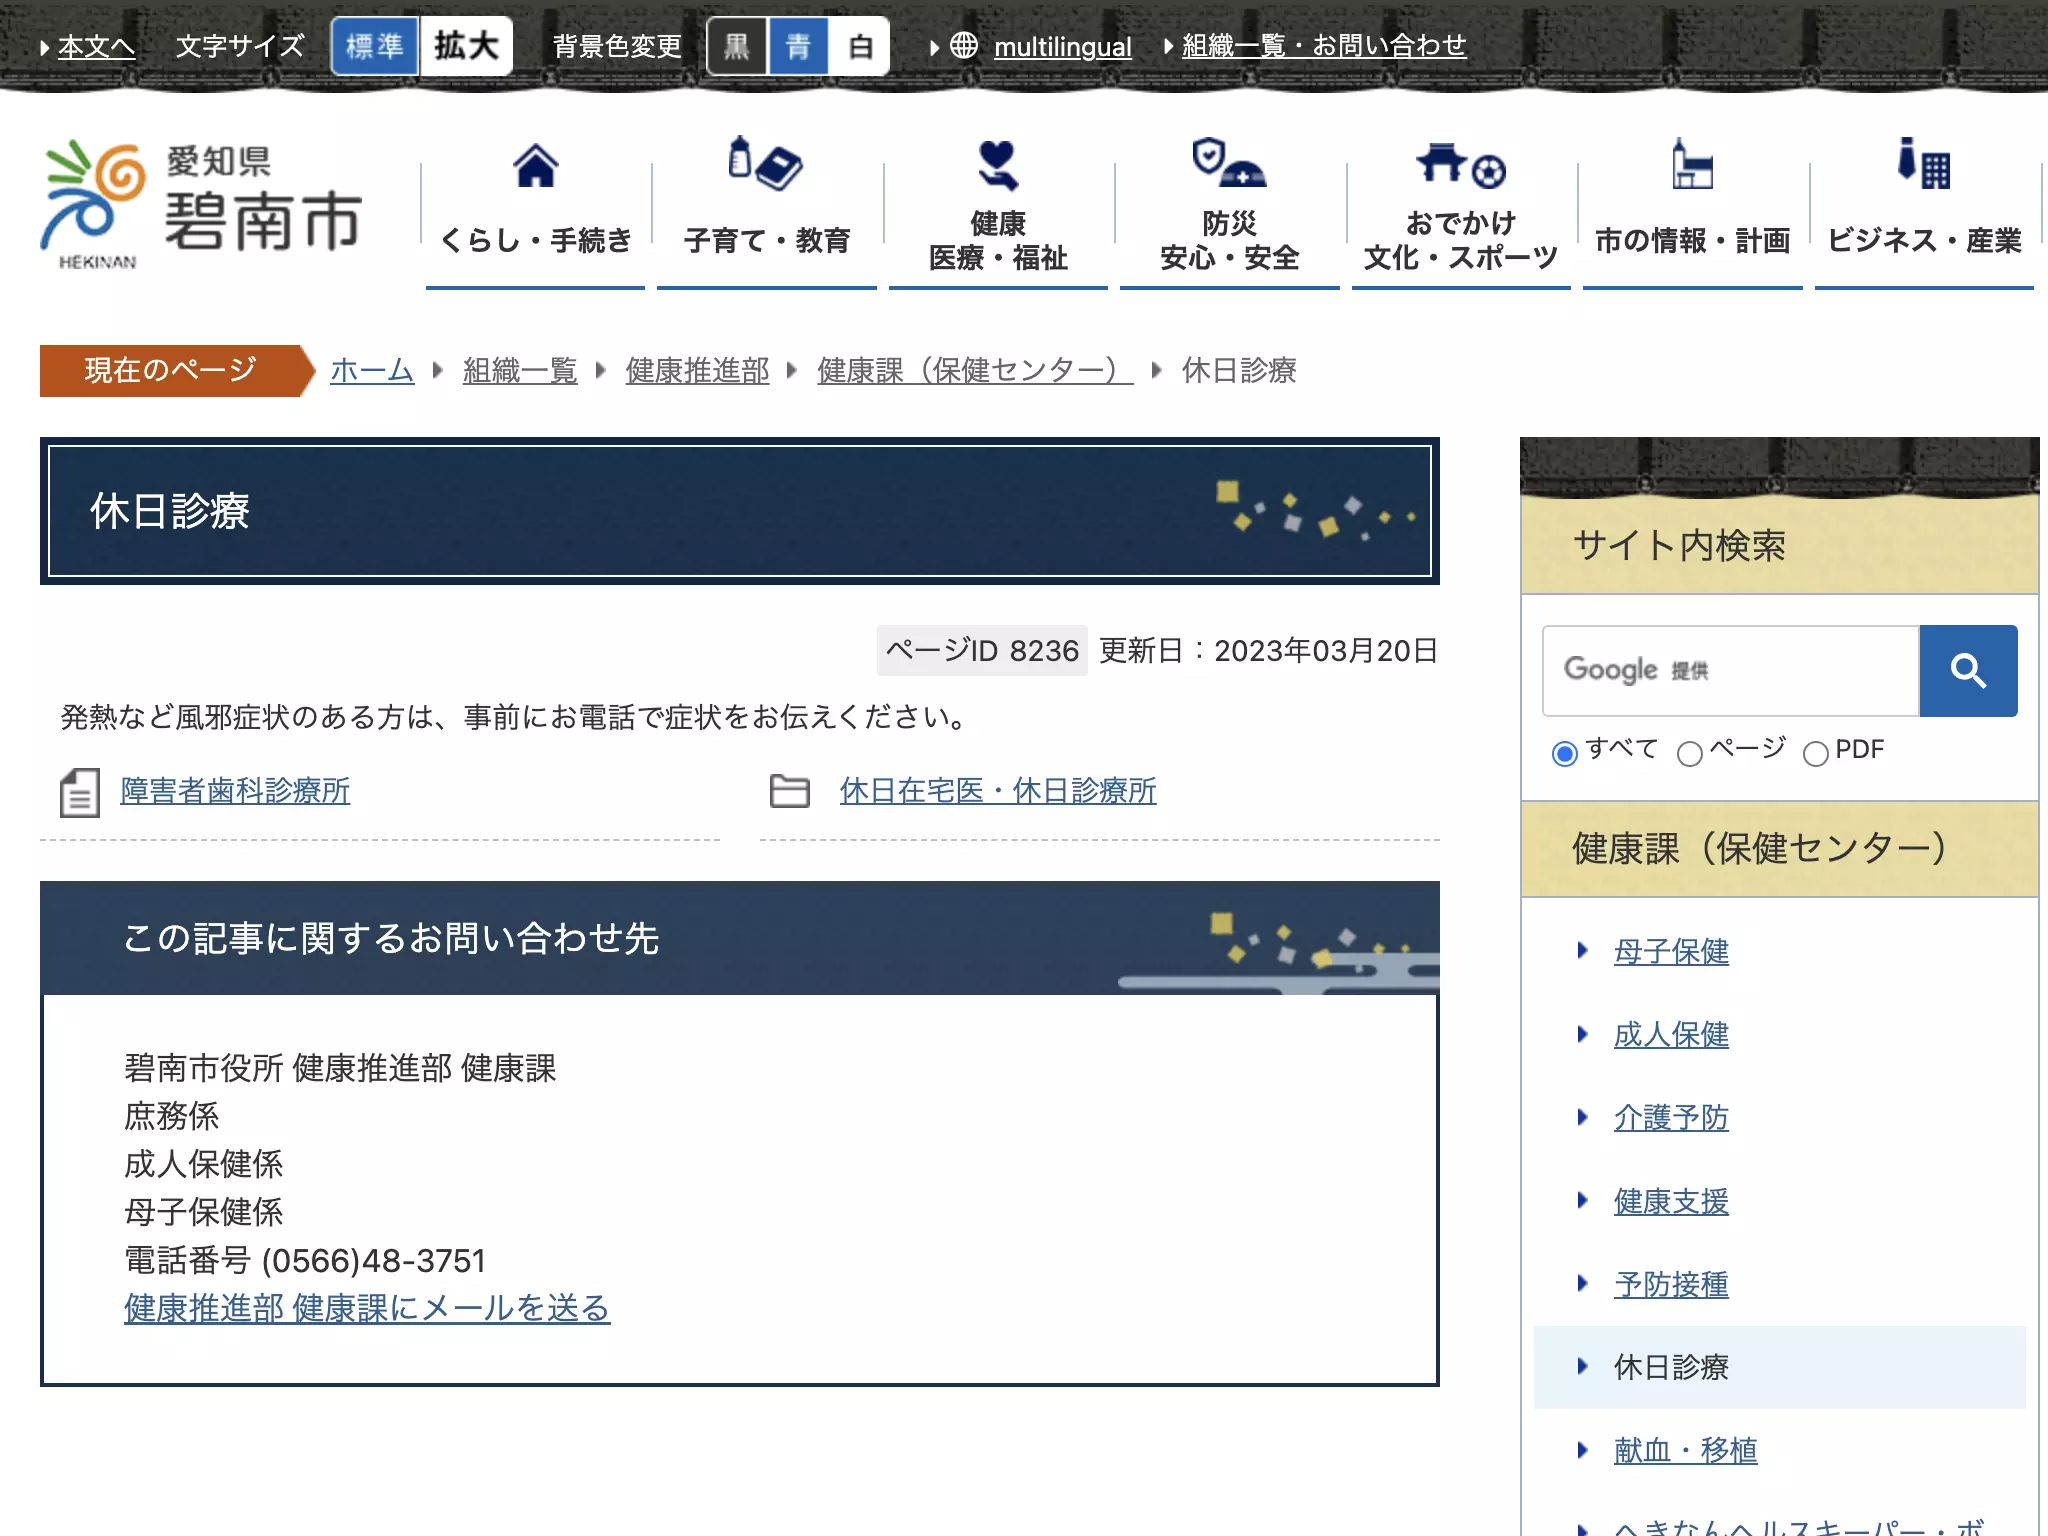
Task: Open the くらし・手続き menu
Action: click(x=536, y=210)
